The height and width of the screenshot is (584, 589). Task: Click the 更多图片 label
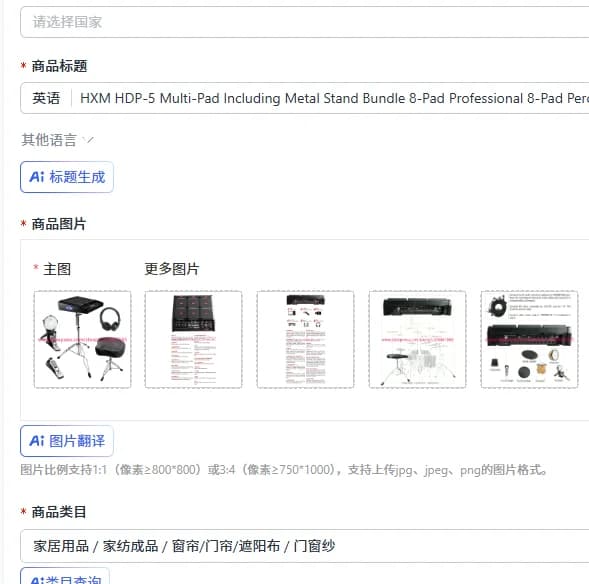point(172,269)
